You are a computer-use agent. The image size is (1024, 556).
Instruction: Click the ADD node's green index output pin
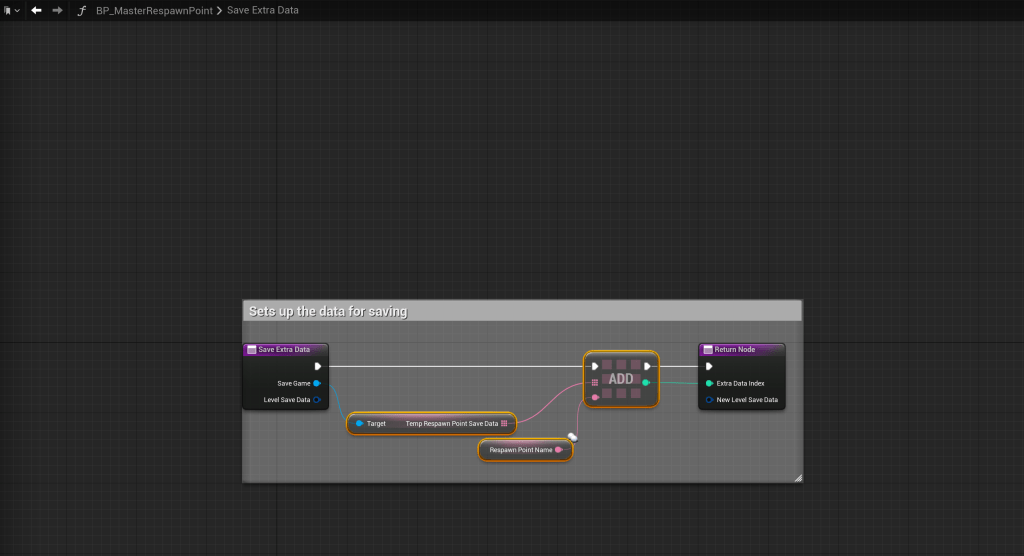pyautogui.click(x=647, y=382)
